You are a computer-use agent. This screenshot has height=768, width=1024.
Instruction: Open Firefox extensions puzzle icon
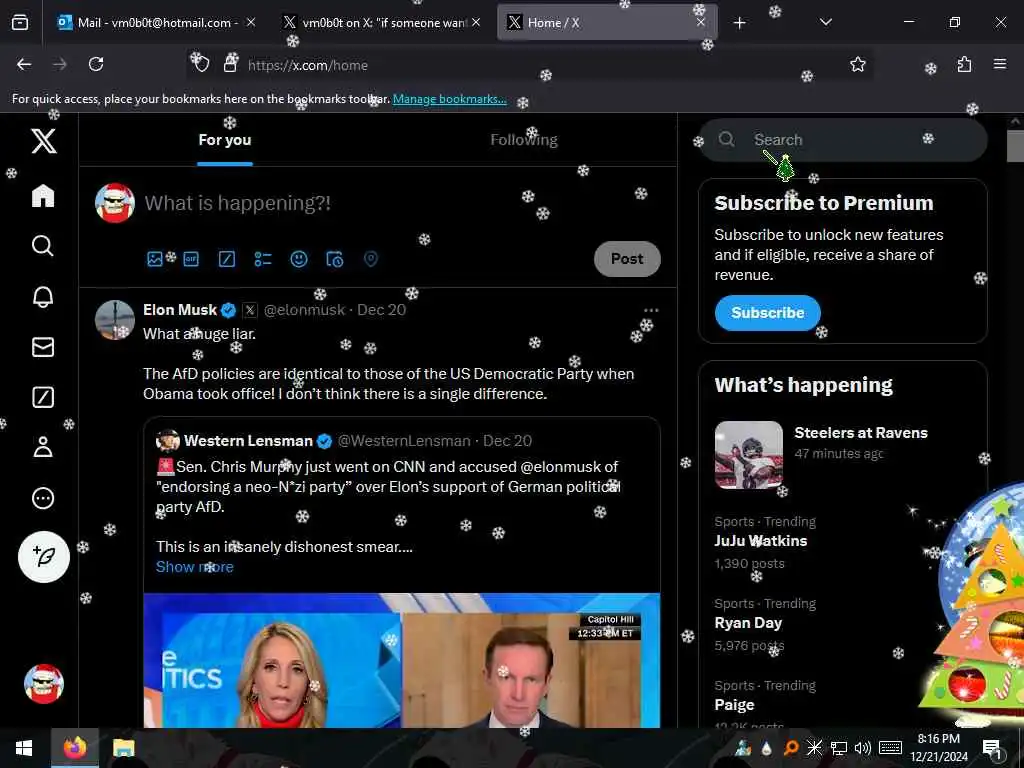[x=964, y=64]
